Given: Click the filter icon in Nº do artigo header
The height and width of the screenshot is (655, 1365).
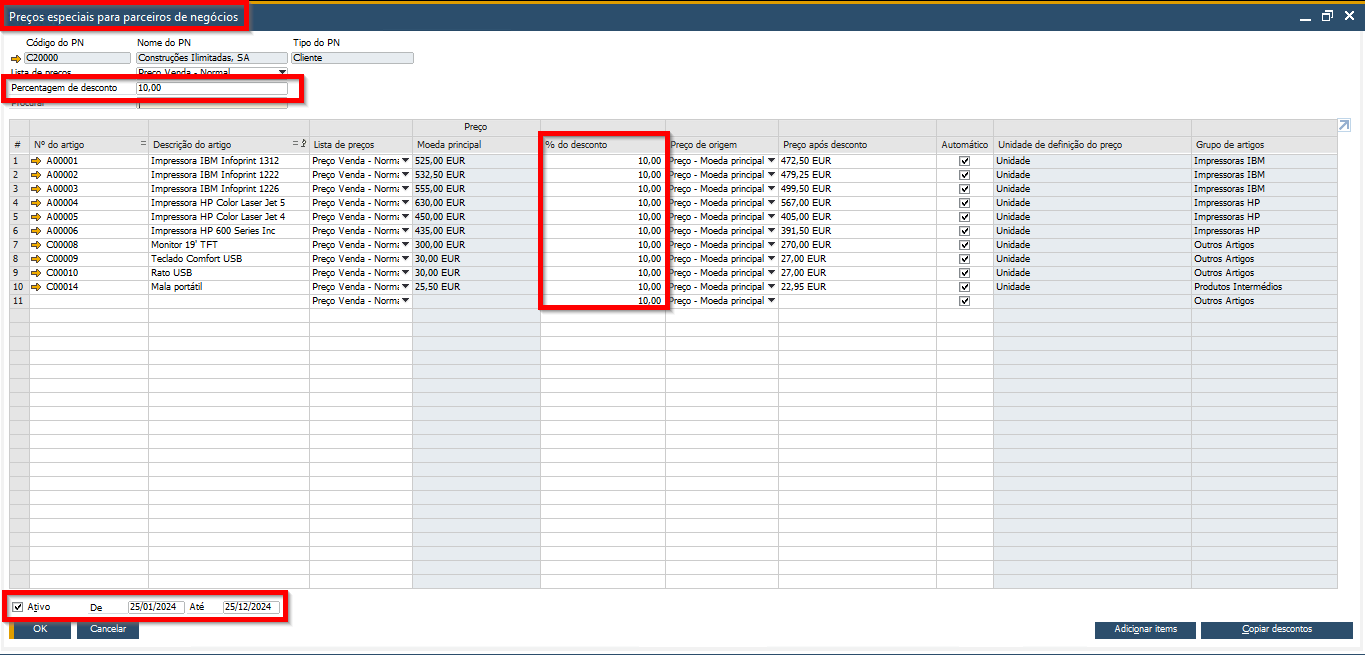Looking at the screenshot, I should 143,144.
